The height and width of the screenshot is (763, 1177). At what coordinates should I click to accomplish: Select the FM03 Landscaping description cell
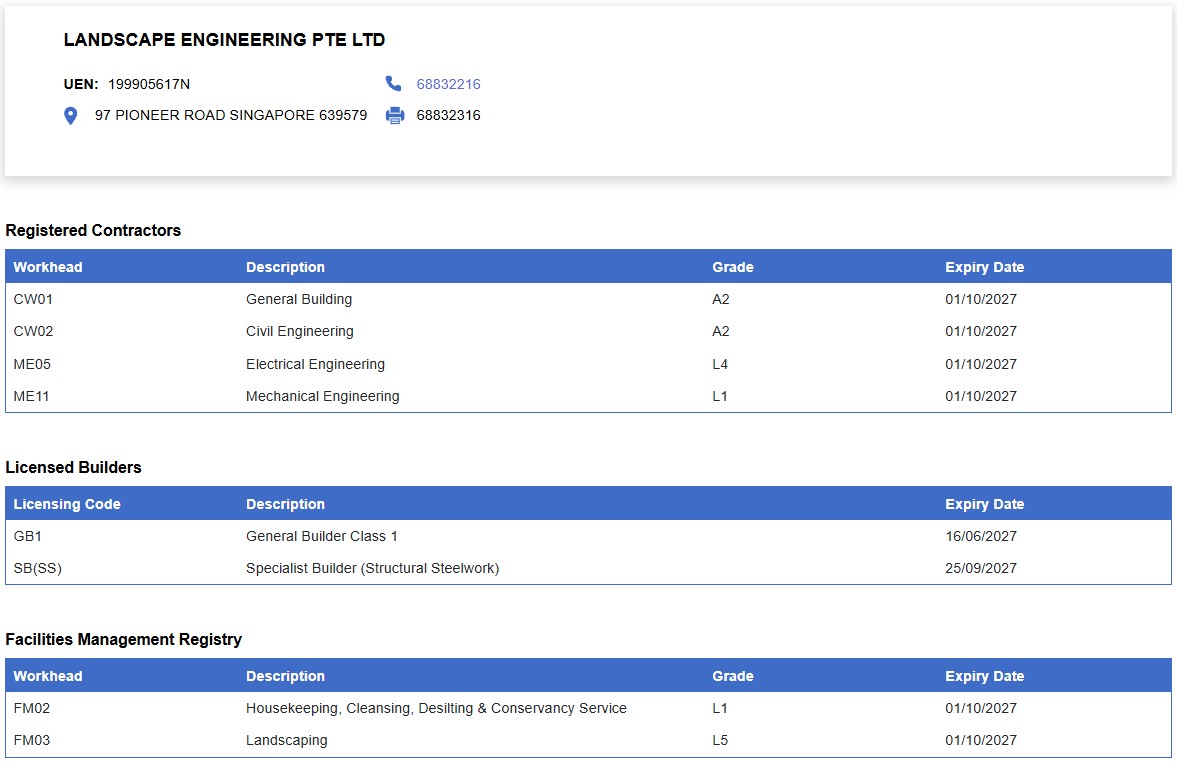click(286, 740)
